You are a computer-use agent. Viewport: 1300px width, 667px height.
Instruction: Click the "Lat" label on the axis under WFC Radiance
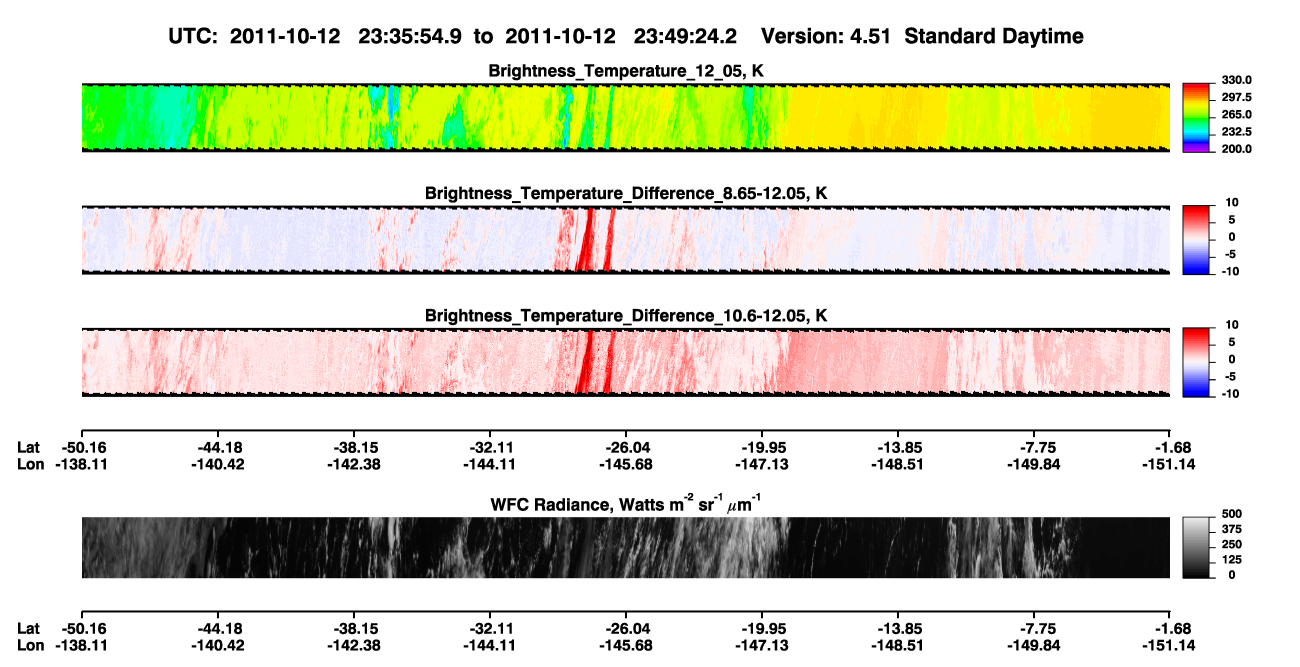click(28, 627)
